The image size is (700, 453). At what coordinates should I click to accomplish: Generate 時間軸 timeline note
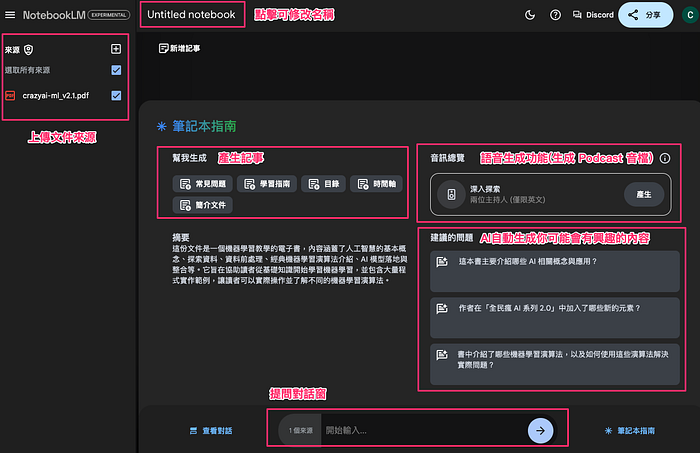click(x=376, y=184)
